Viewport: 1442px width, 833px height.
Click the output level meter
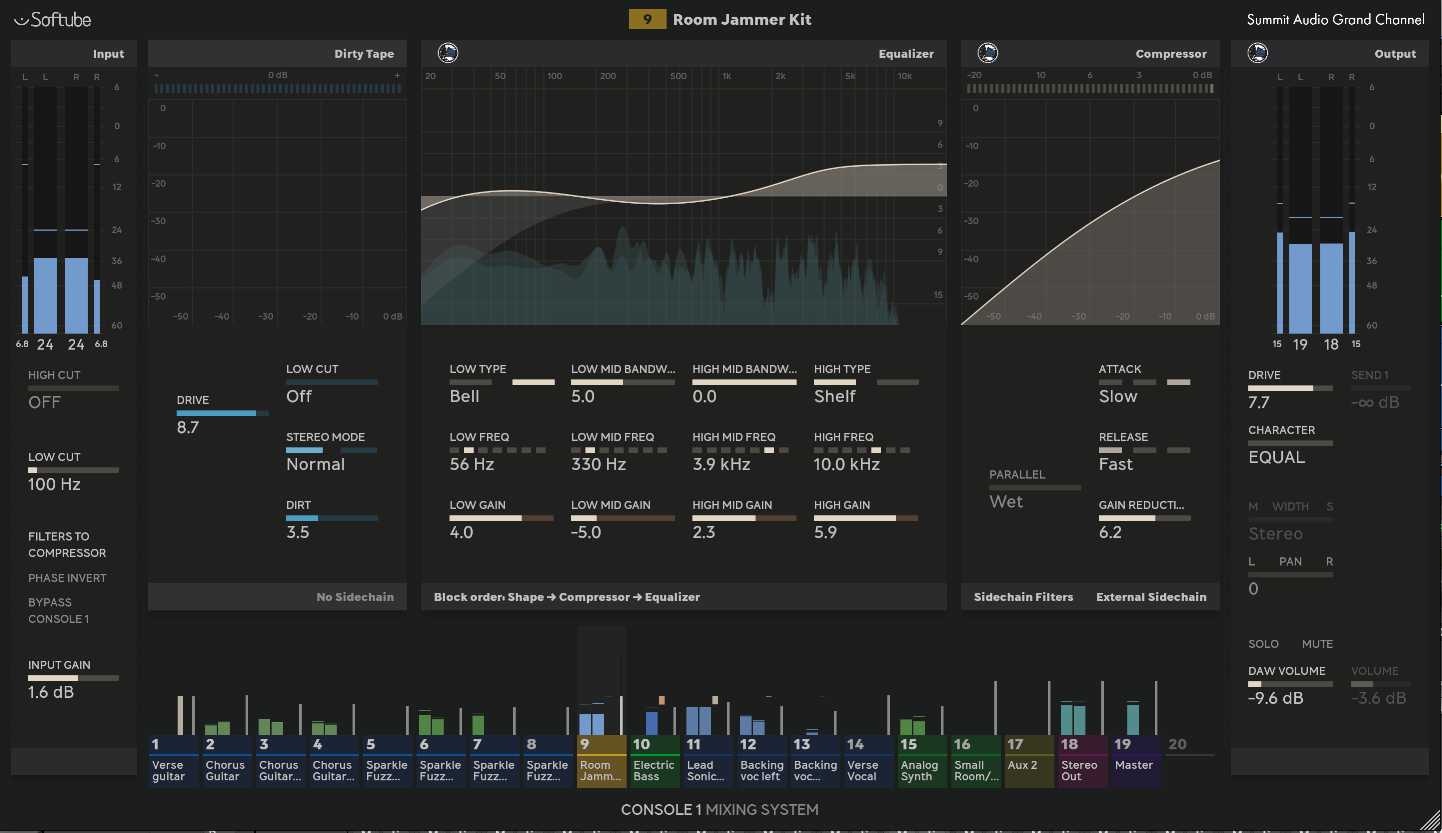tap(1314, 210)
